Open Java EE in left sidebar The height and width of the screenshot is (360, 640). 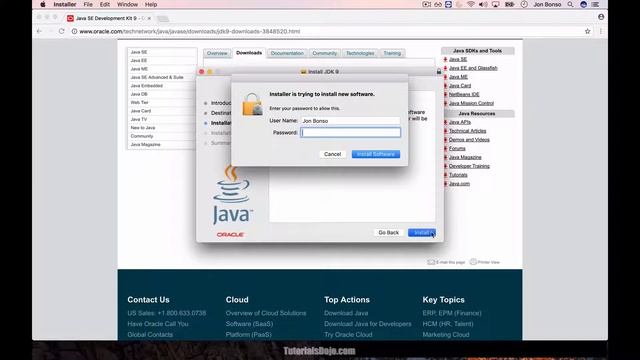click(x=139, y=60)
